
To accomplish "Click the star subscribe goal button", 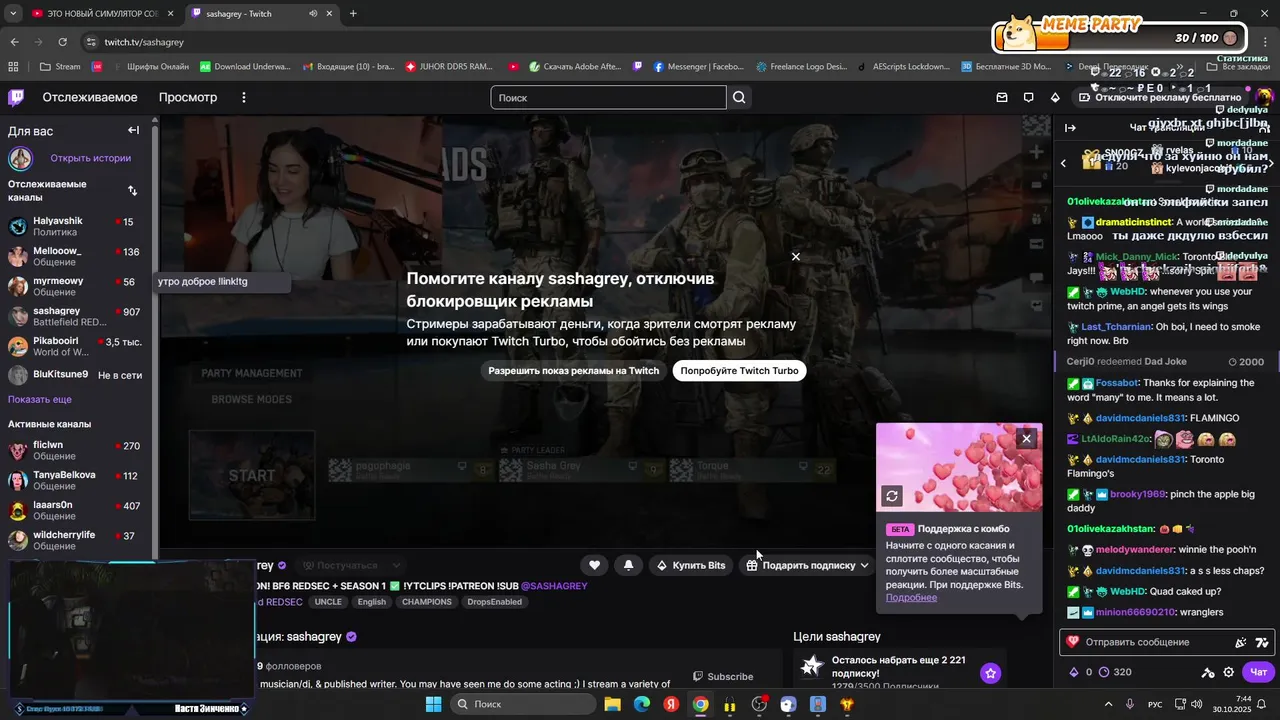I will (990, 673).
